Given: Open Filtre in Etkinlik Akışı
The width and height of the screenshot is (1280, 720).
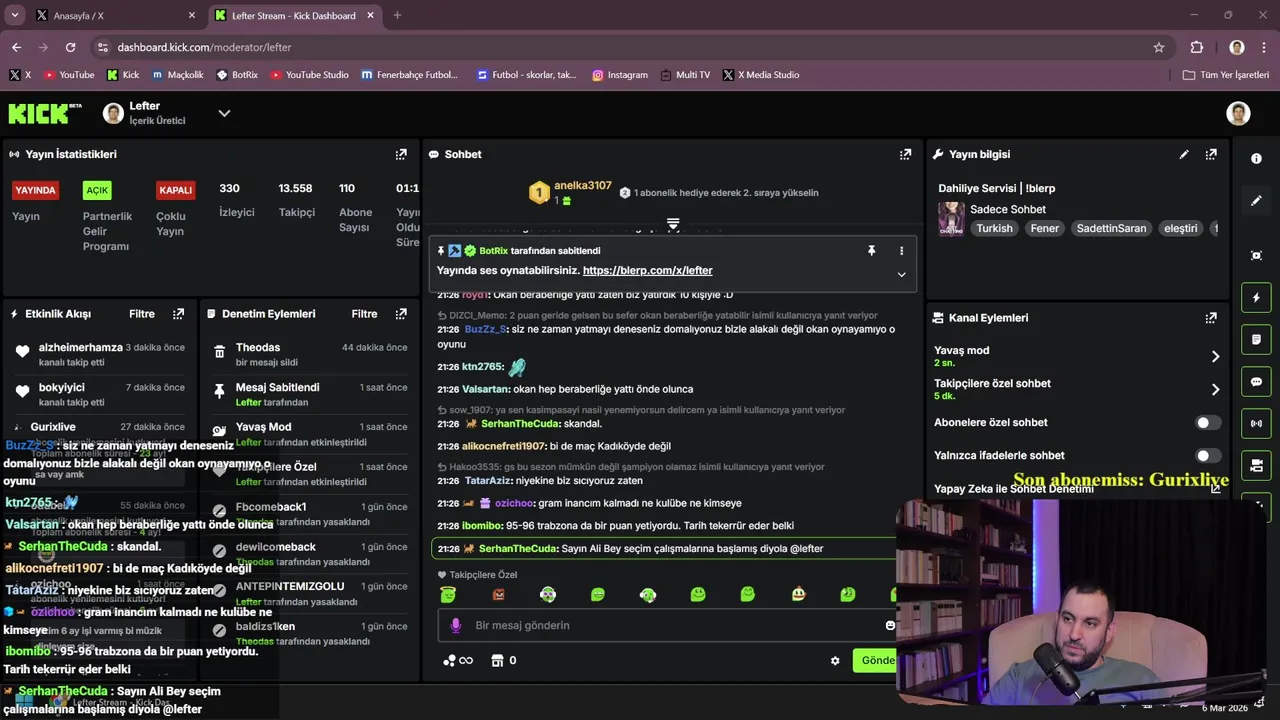Looking at the screenshot, I should 142,314.
